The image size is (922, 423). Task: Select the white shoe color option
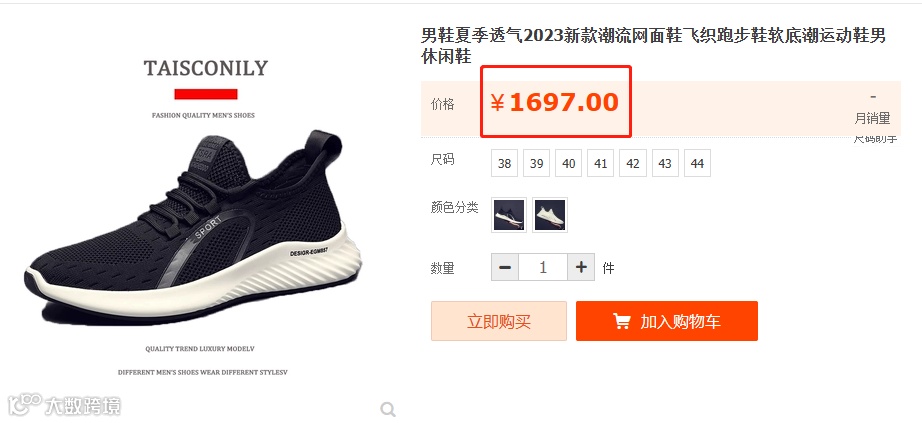click(x=550, y=215)
